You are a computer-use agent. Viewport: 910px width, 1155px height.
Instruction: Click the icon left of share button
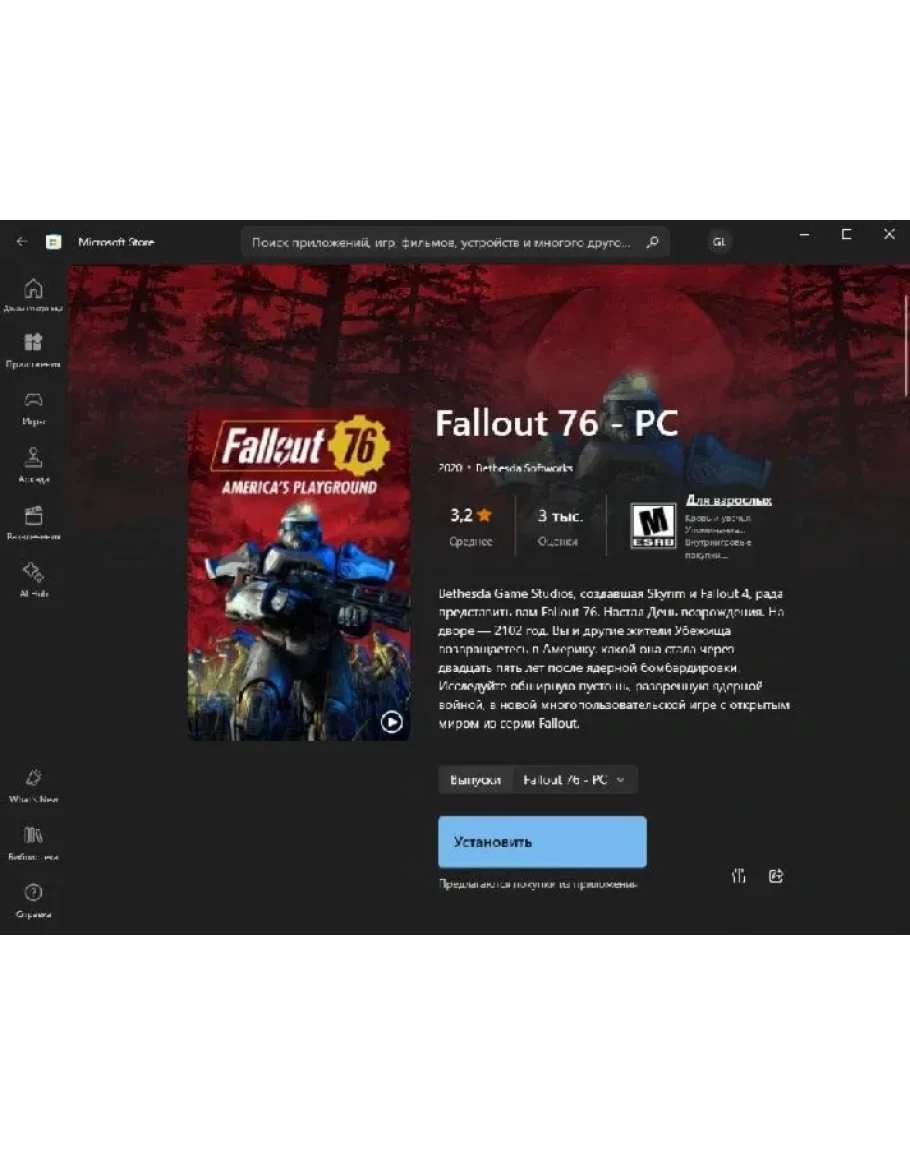739,876
